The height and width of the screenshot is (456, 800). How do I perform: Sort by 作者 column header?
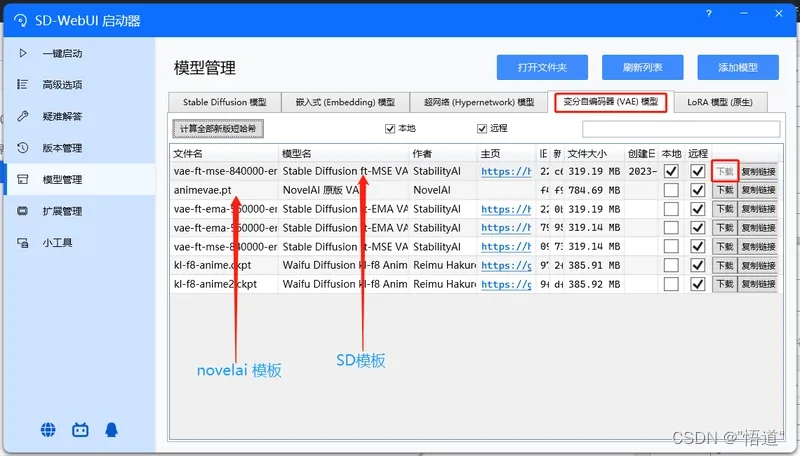pos(443,154)
